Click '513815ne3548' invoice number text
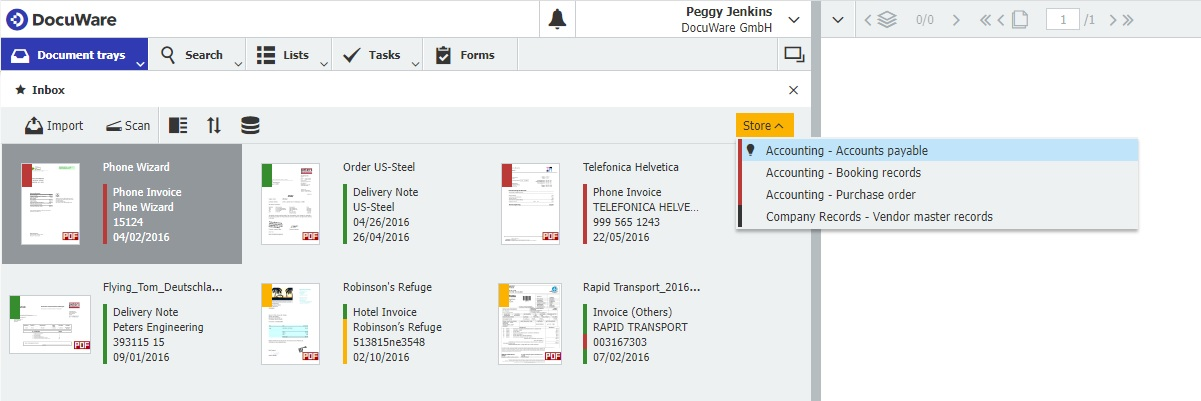 (x=389, y=342)
